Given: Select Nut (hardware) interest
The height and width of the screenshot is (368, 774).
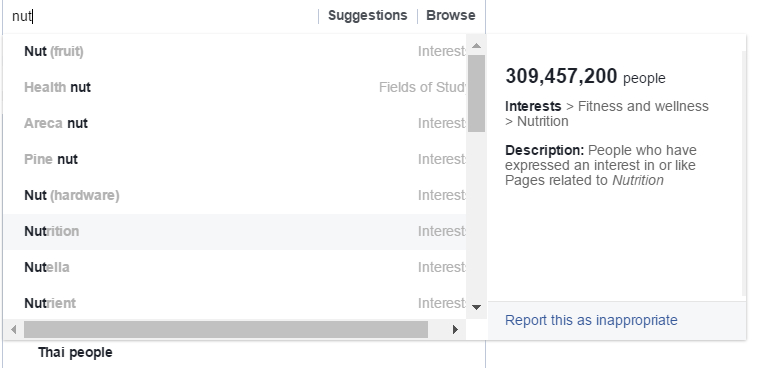Looking at the screenshot, I should coord(235,195).
